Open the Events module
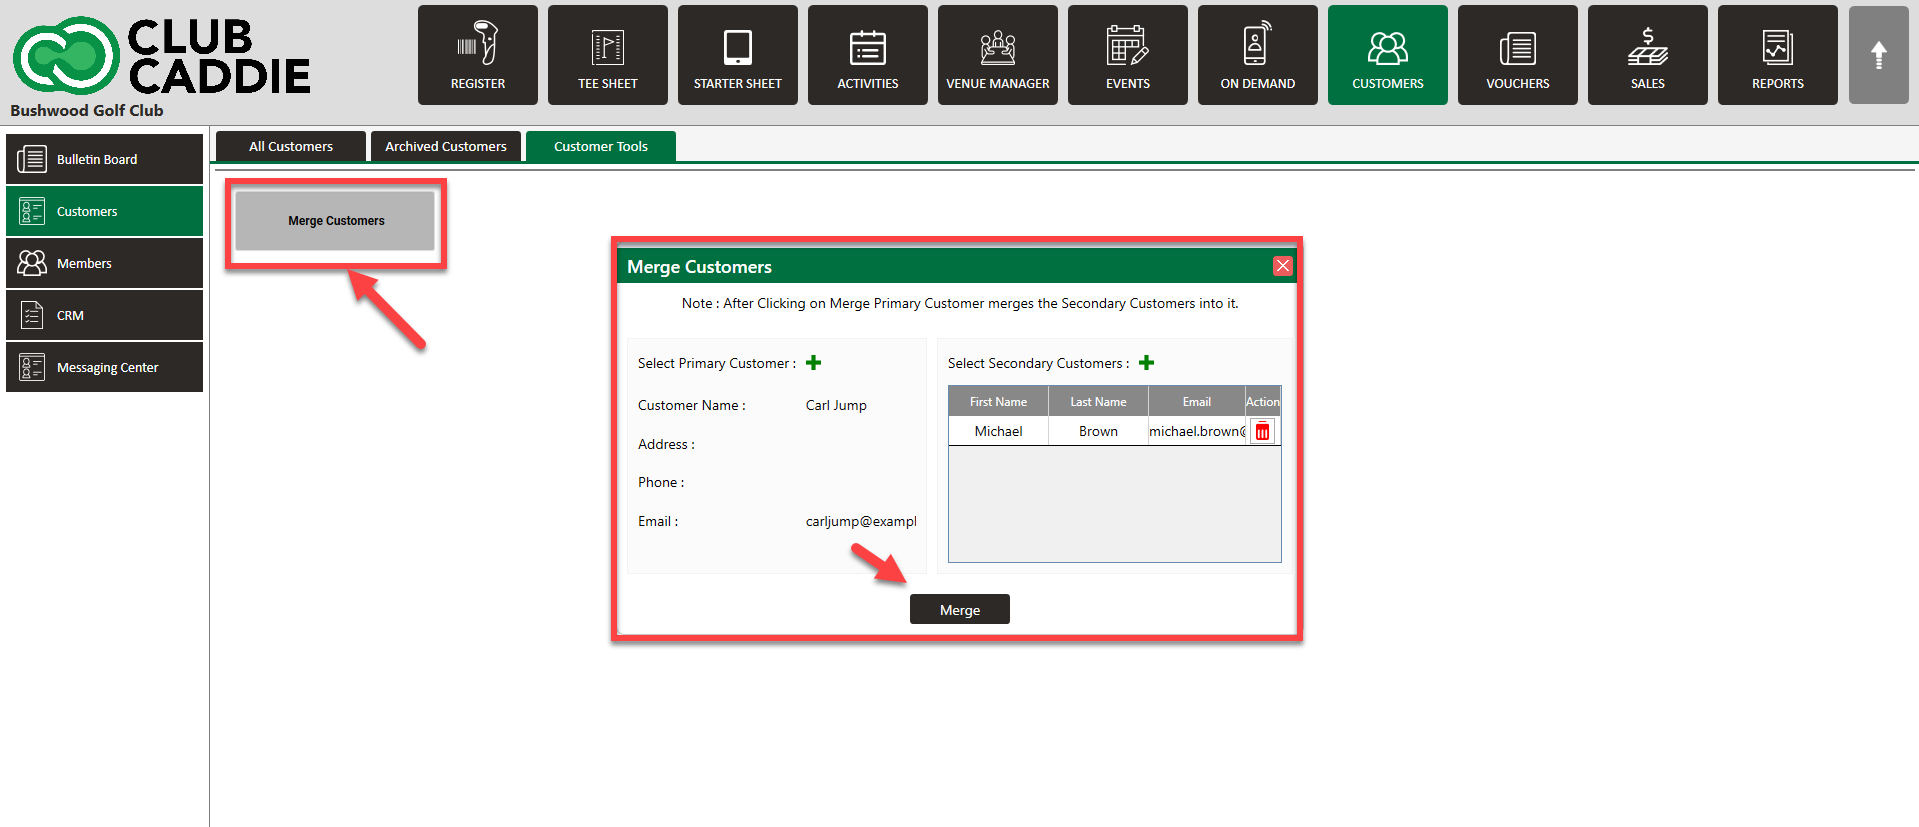Screen dimensions: 1919x827 pos(1127,55)
